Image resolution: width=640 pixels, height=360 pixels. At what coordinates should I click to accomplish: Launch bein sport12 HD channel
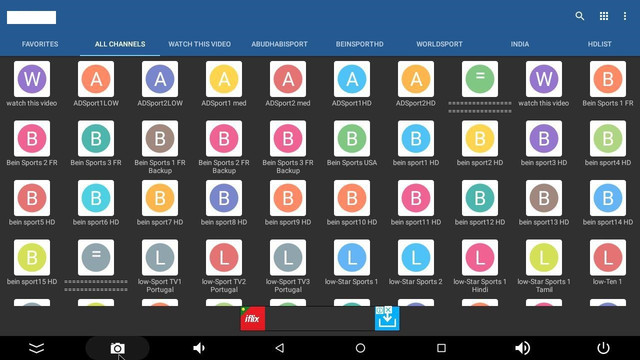click(480, 198)
